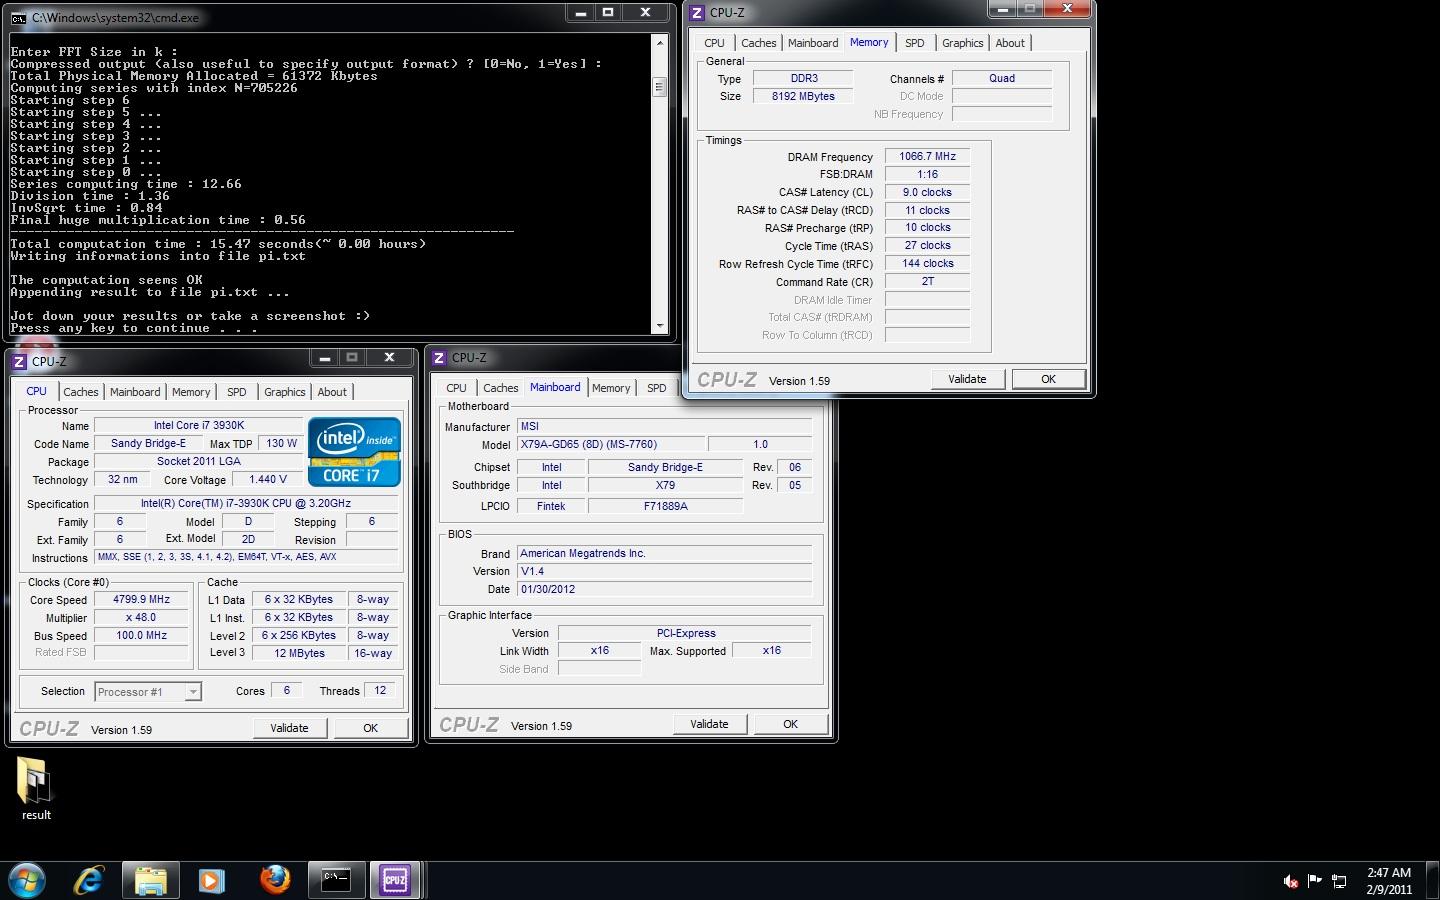Launch Firefox from the taskbar
The image size is (1440, 900).
point(274,880)
